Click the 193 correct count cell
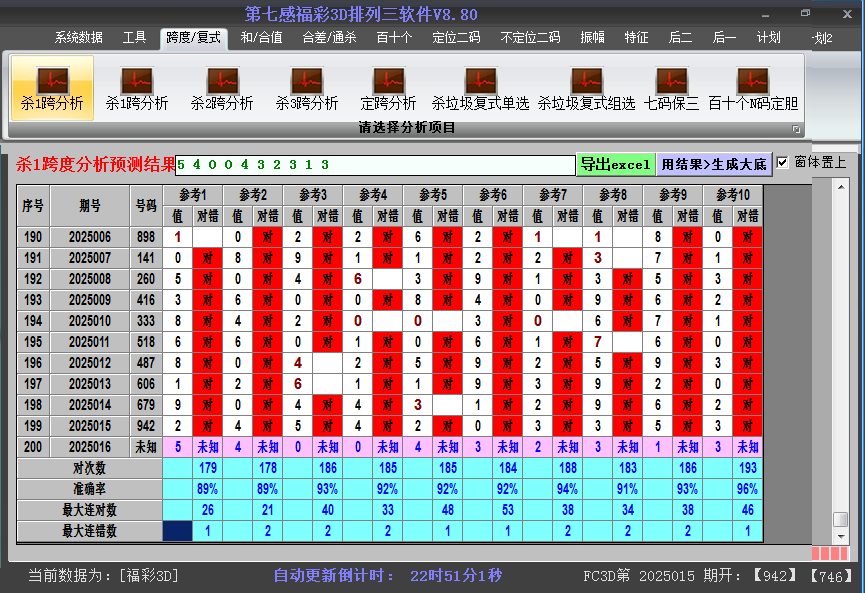 (747, 468)
